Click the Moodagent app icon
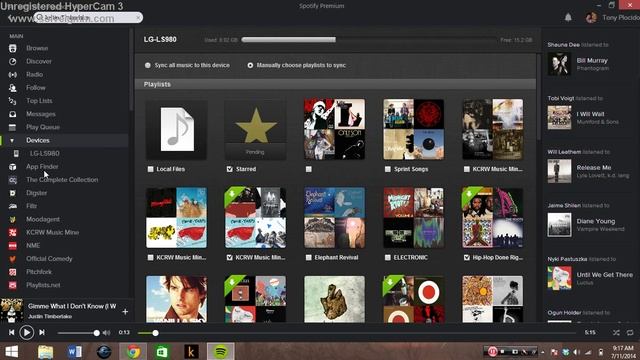Viewport: 640px width, 360px height. coord(13,219)
